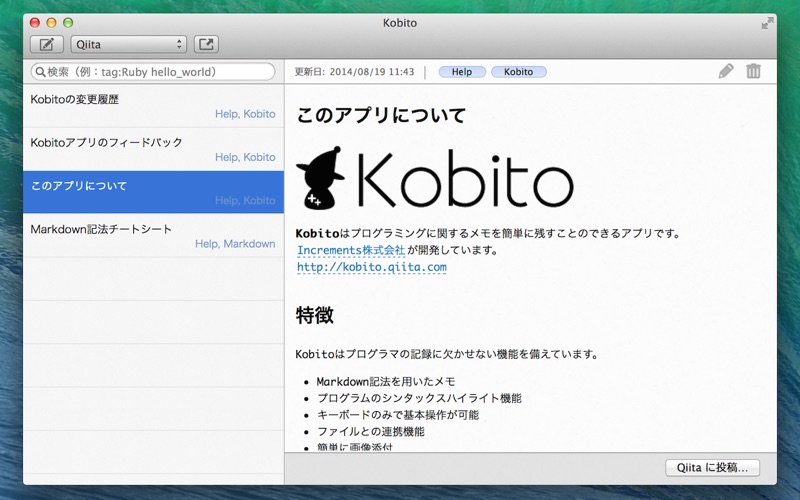Click the pencil edit icon
Screen dimensions: 800x500
726,71
